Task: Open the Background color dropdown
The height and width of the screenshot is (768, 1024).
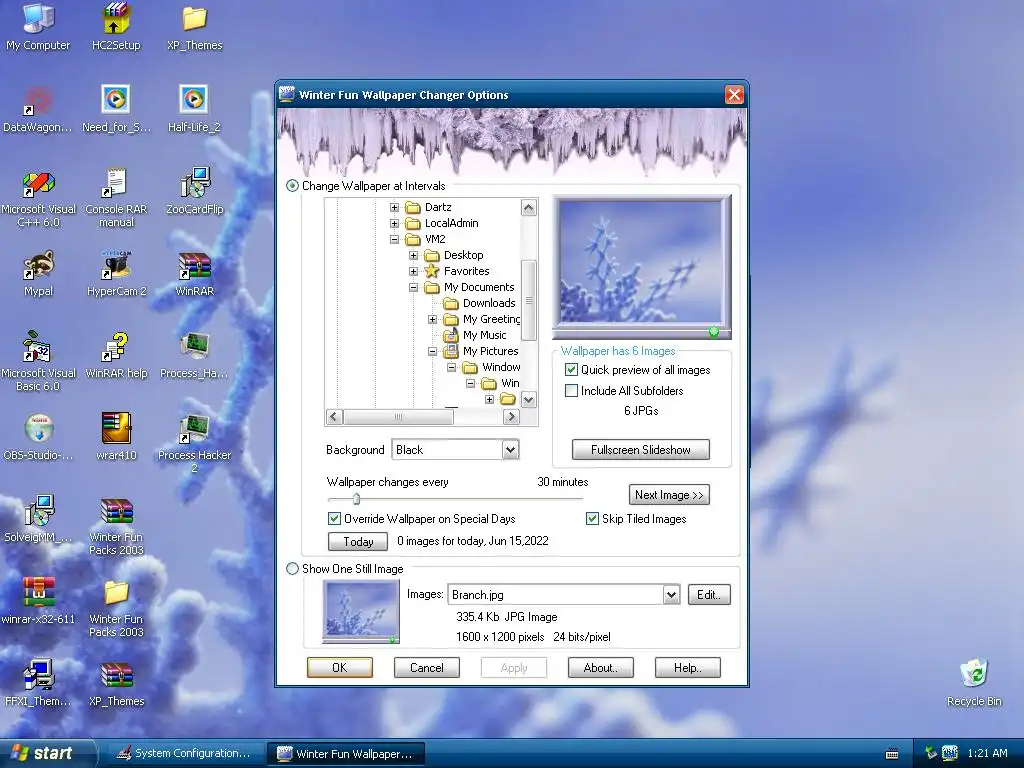Action: click(511, 449)
